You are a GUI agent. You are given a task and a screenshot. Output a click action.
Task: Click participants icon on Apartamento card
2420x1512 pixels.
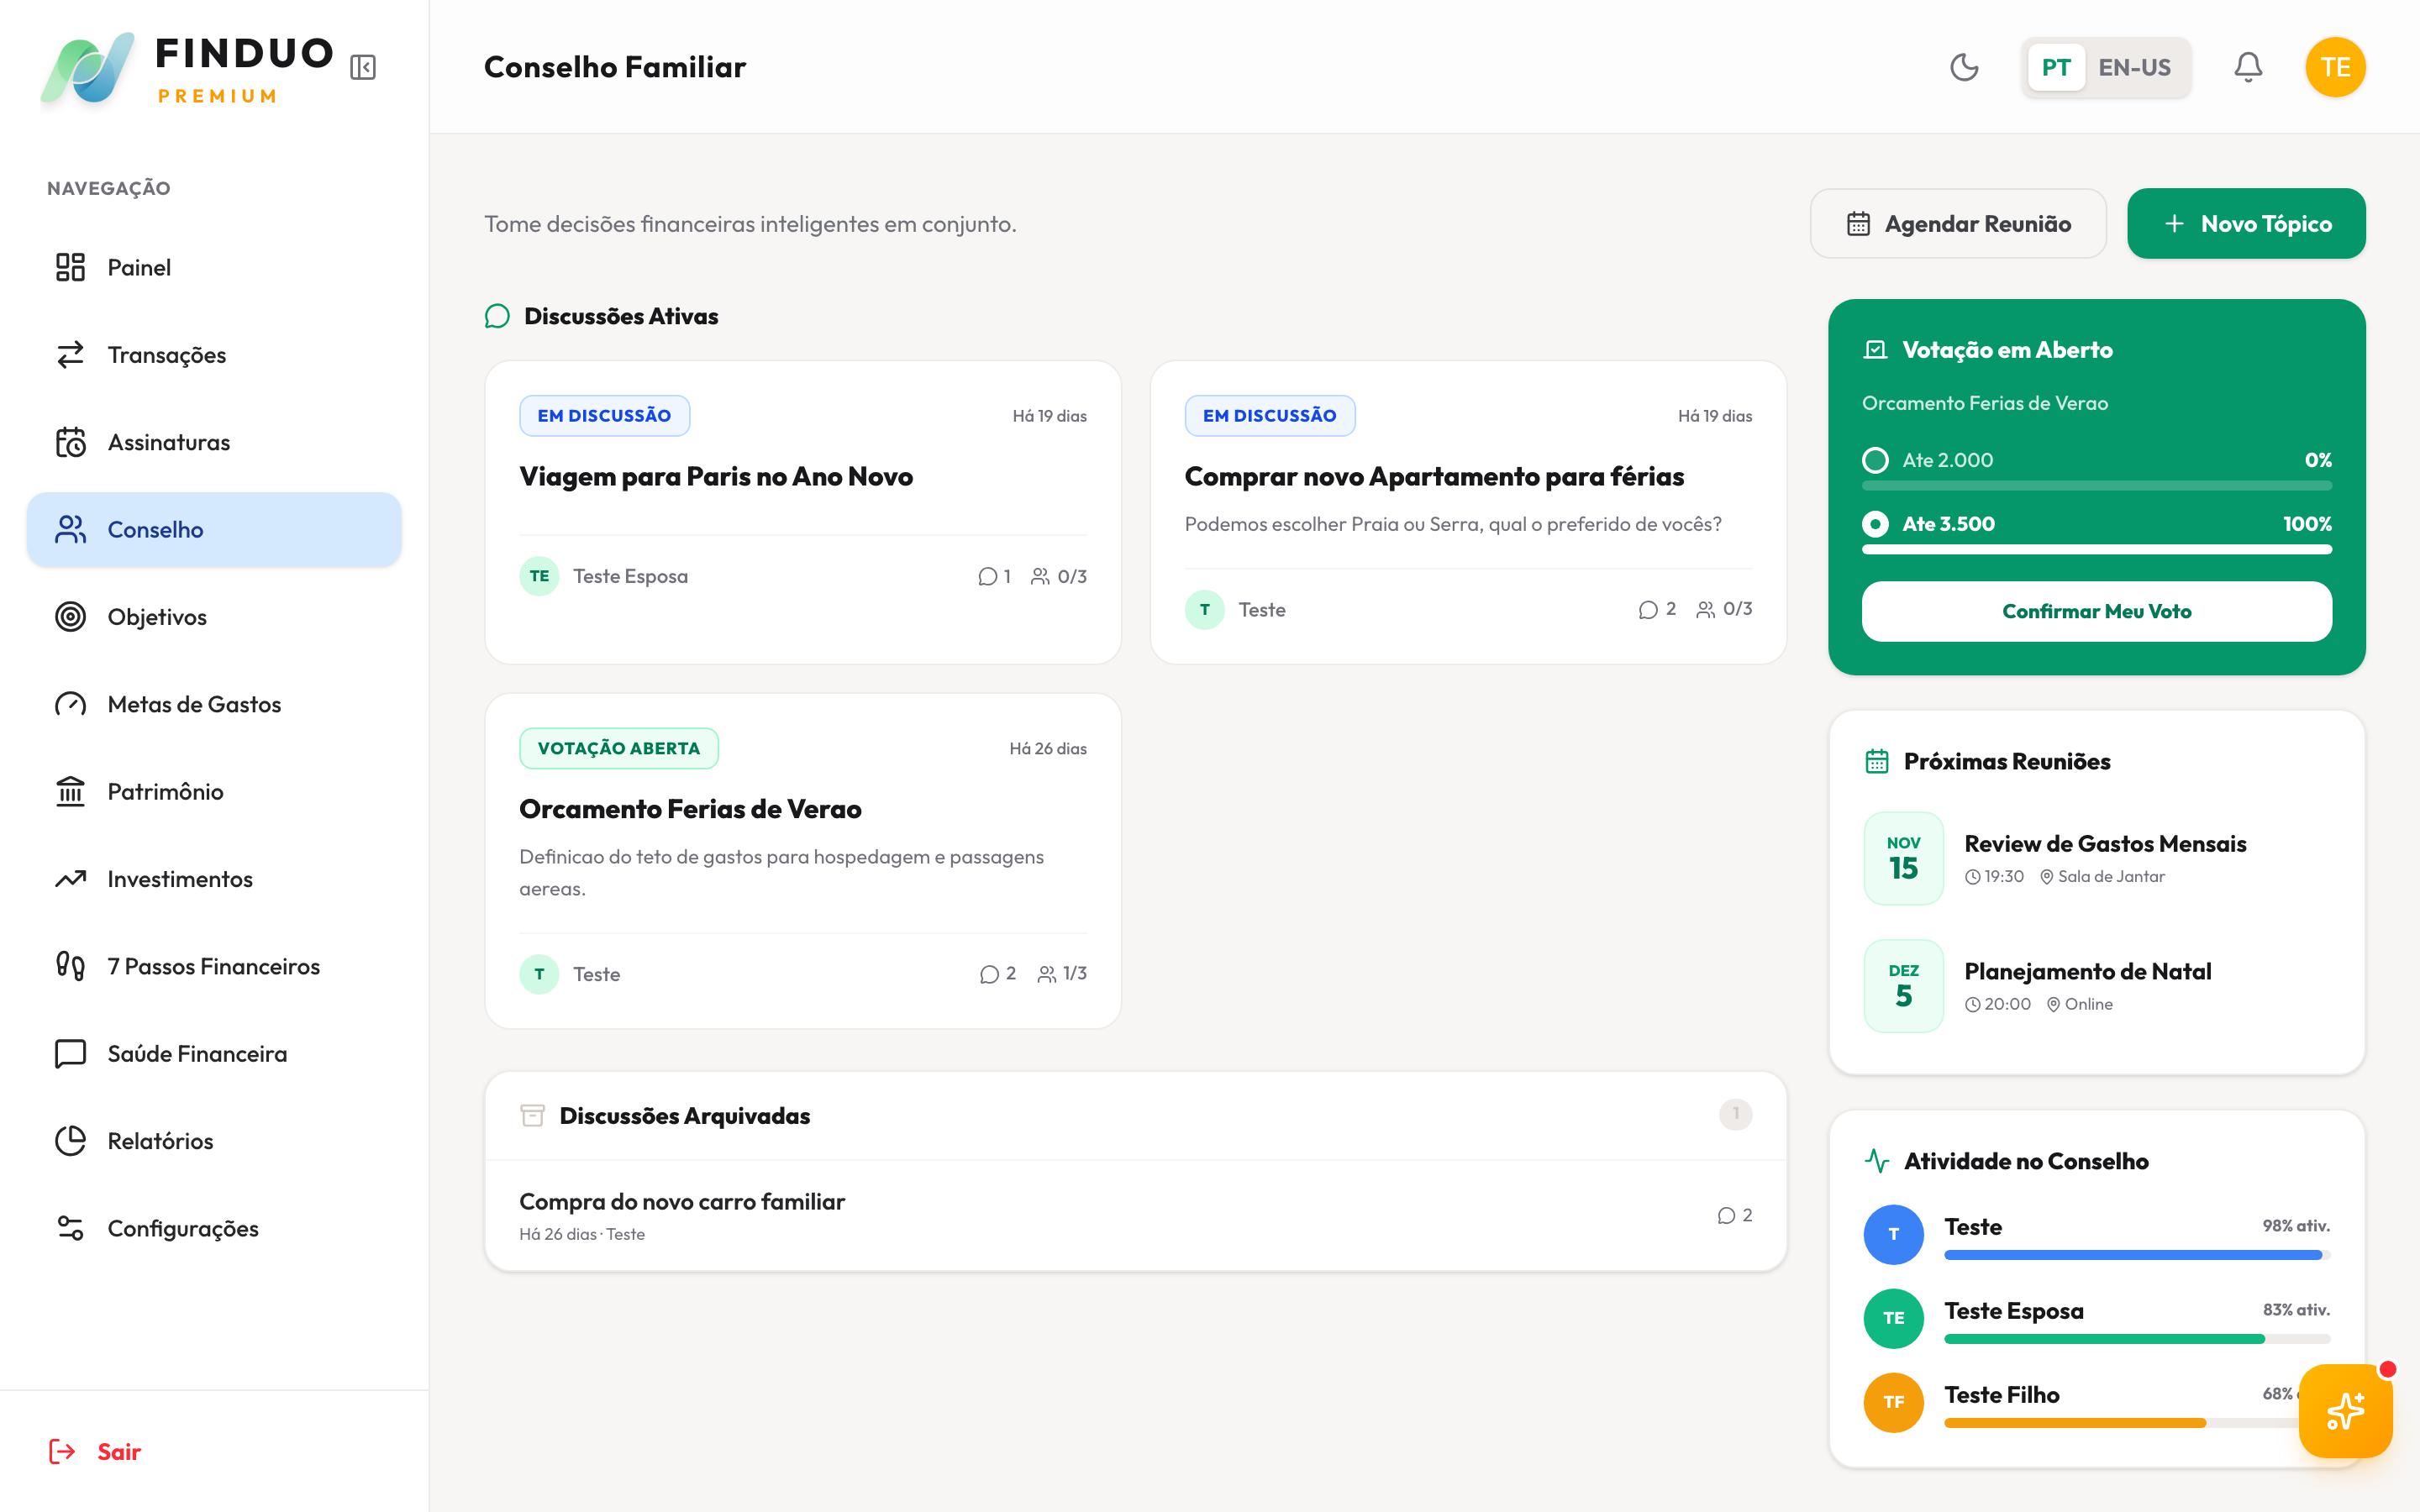pyautogui.click(x=1706, y=609)
